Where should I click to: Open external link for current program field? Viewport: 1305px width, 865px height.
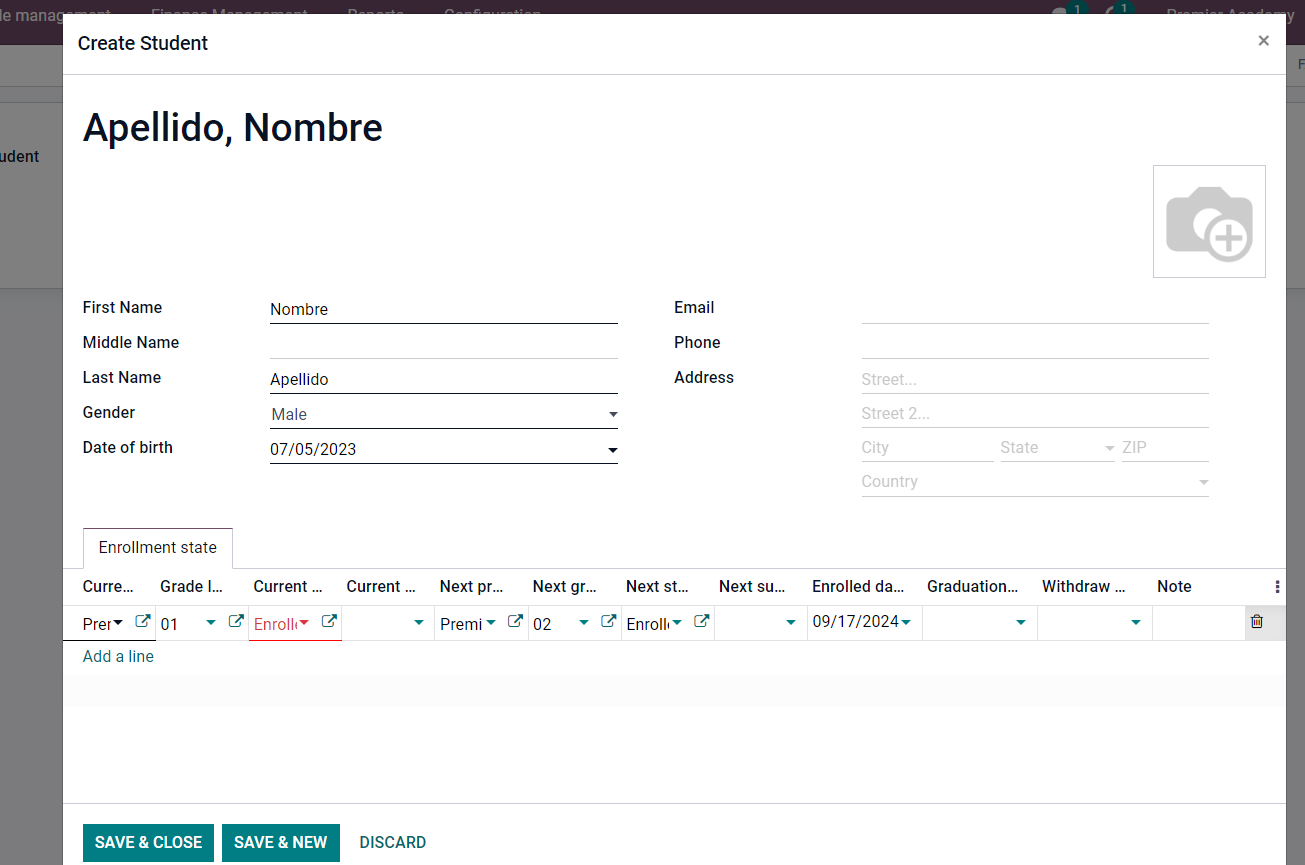point(142,621)
